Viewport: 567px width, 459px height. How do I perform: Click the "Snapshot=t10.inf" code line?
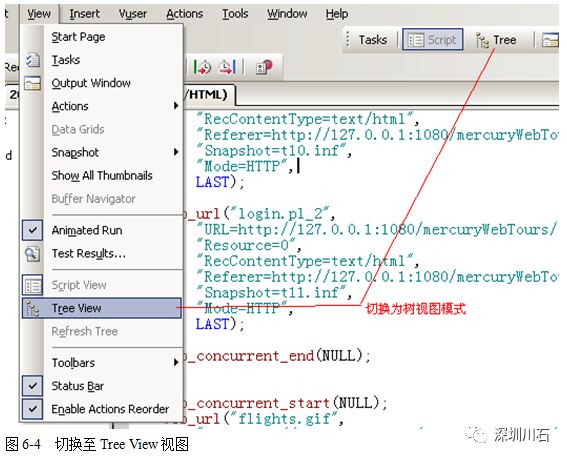coord(274,150)
